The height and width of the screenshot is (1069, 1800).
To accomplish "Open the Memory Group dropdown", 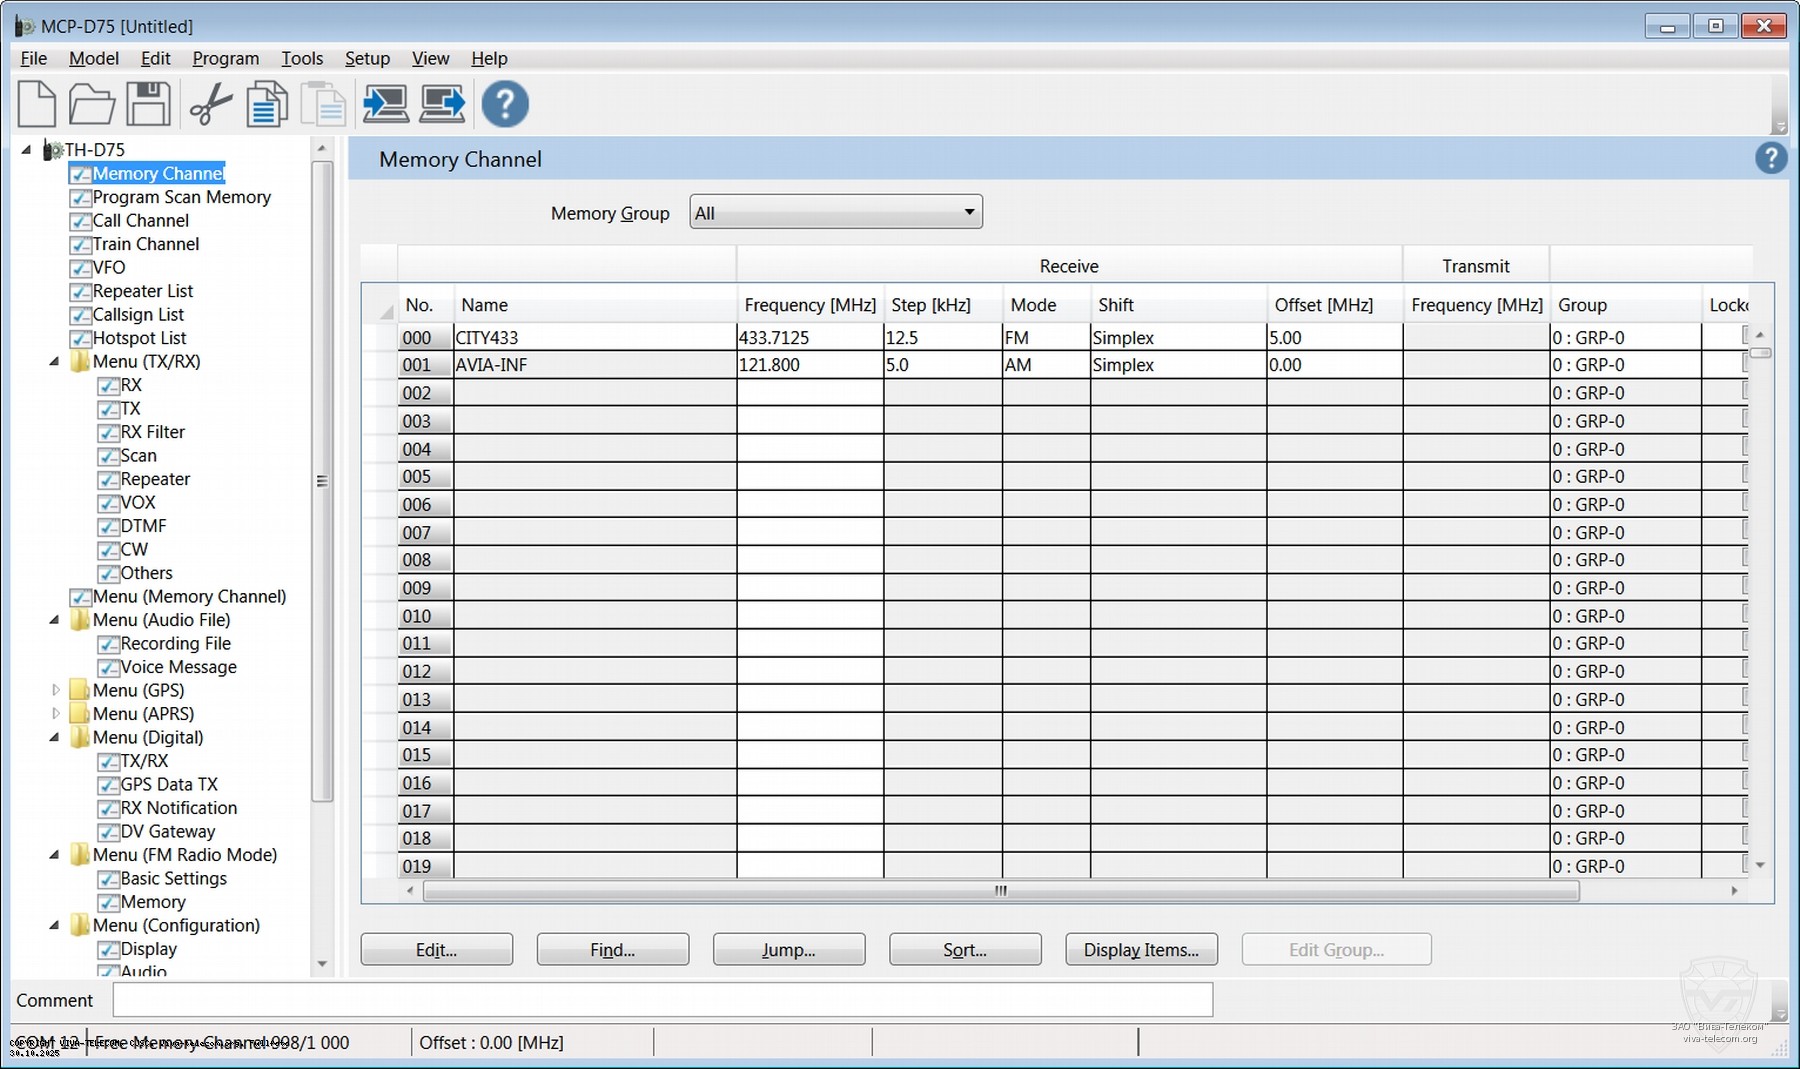I will point(835,212).
